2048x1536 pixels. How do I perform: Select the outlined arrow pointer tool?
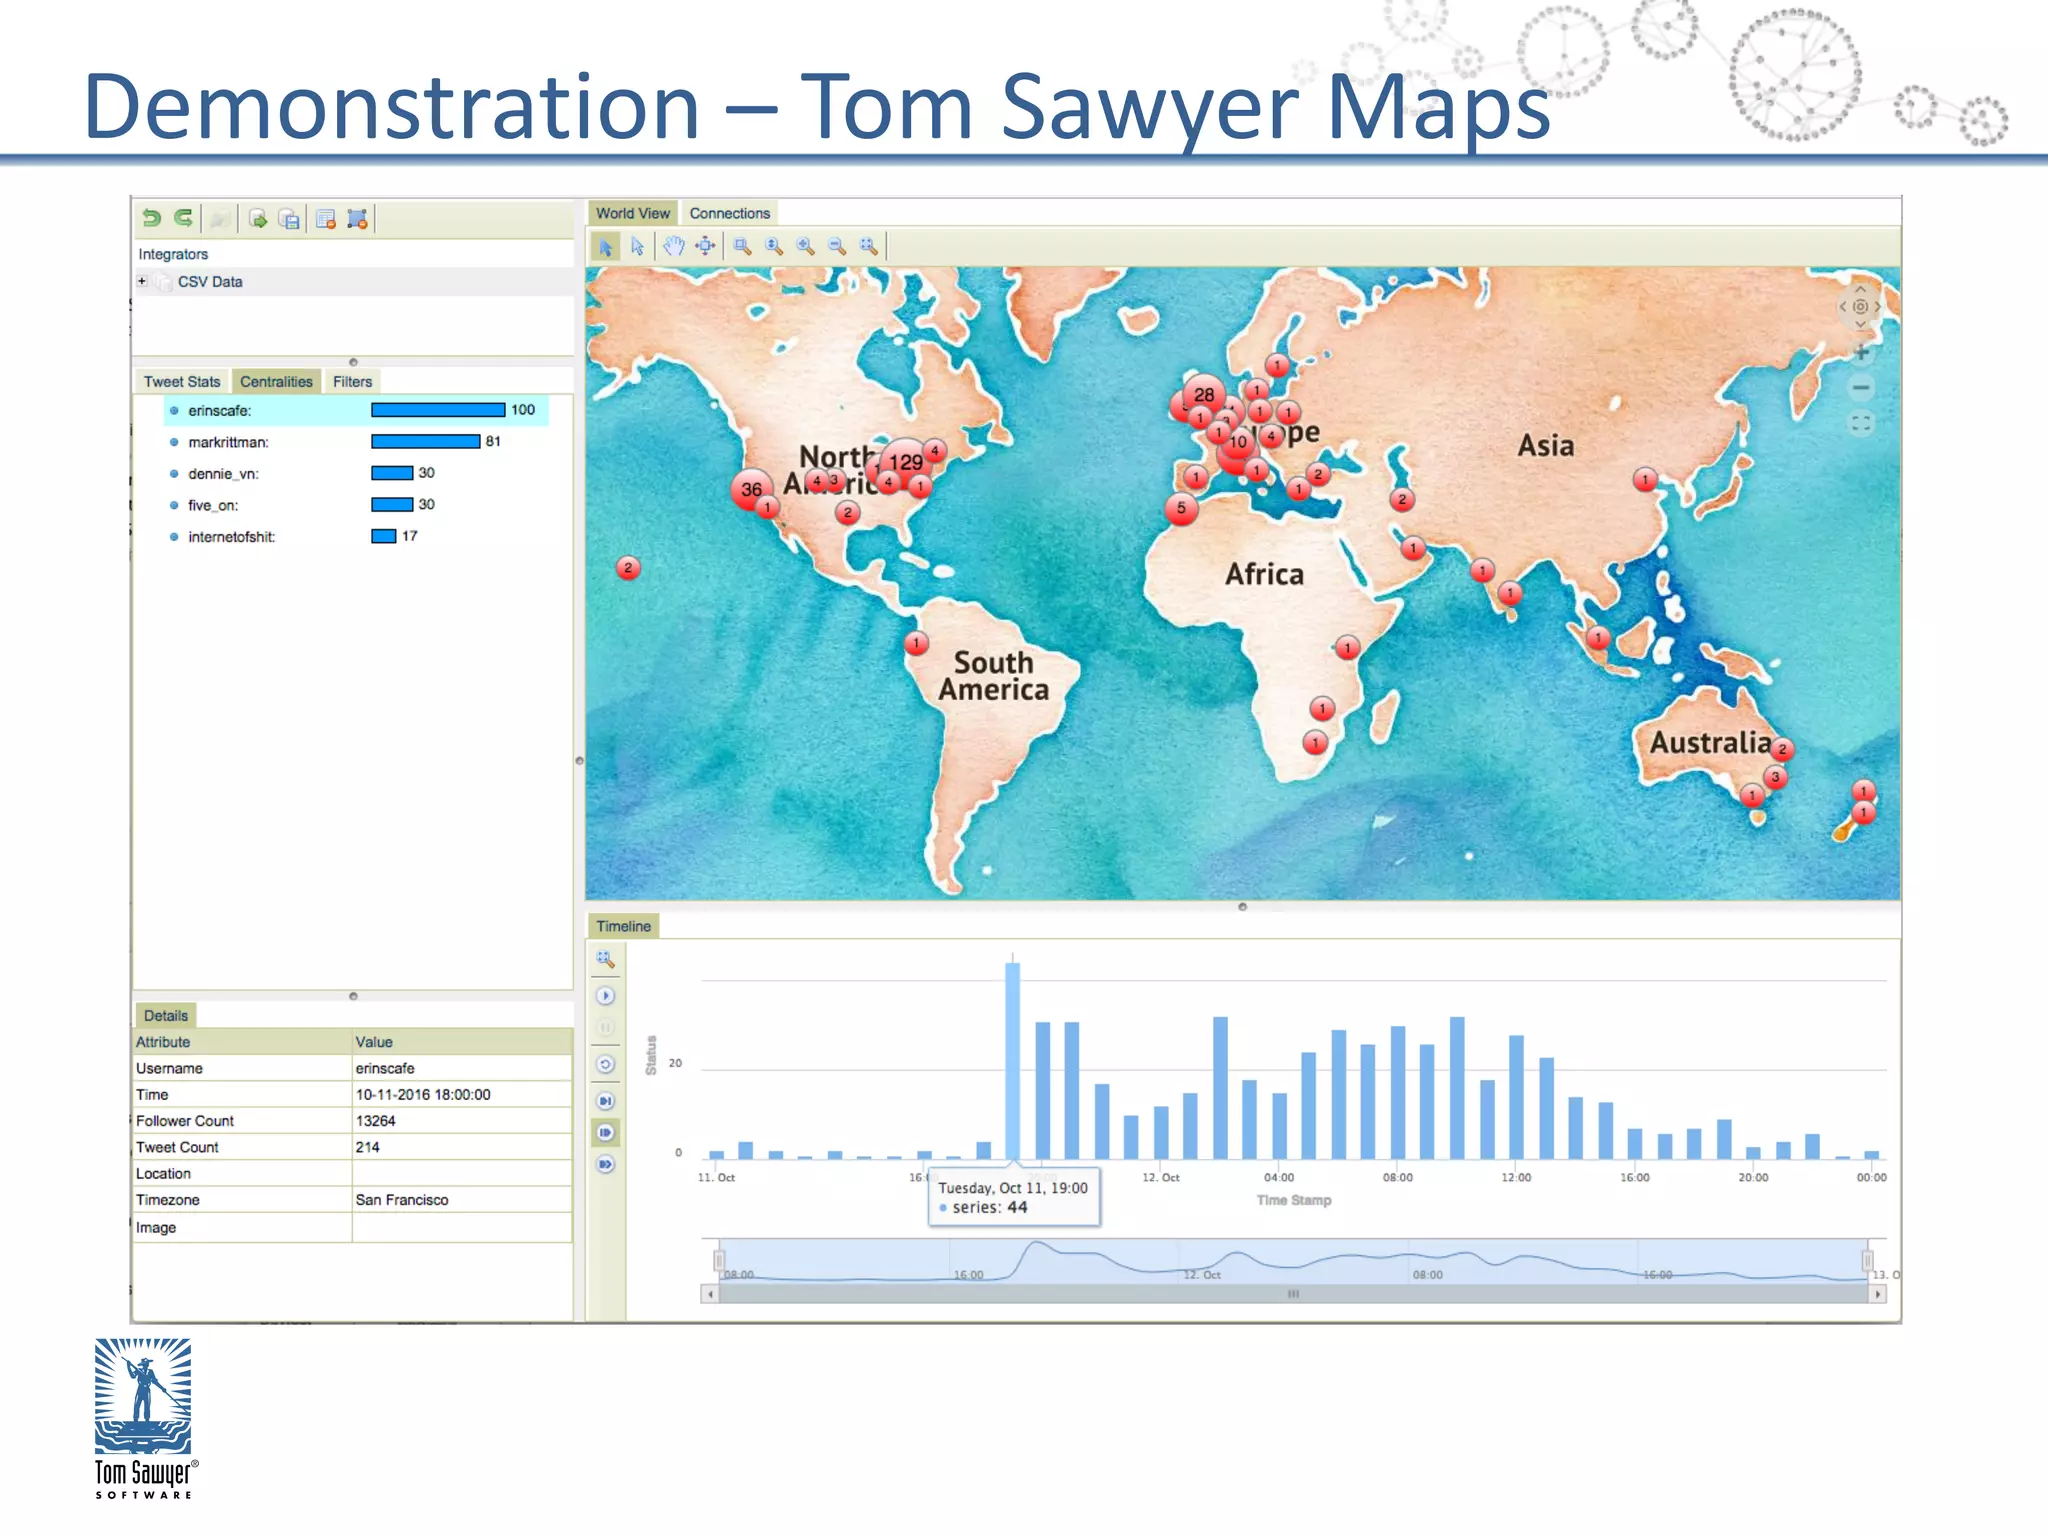638,246
